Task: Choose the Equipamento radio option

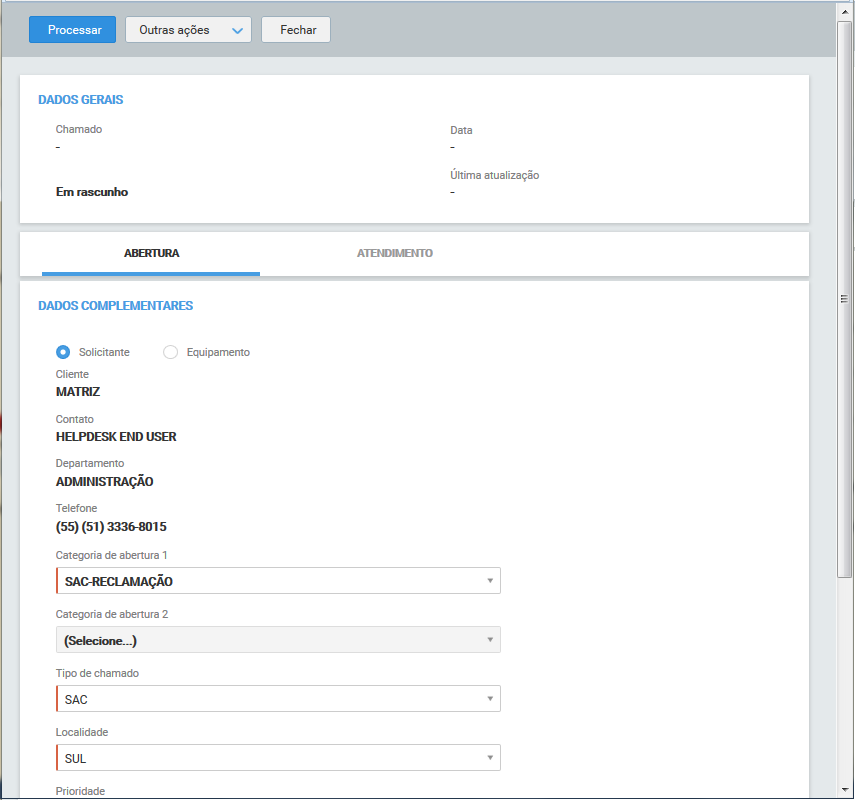Action: coord(170,352)
